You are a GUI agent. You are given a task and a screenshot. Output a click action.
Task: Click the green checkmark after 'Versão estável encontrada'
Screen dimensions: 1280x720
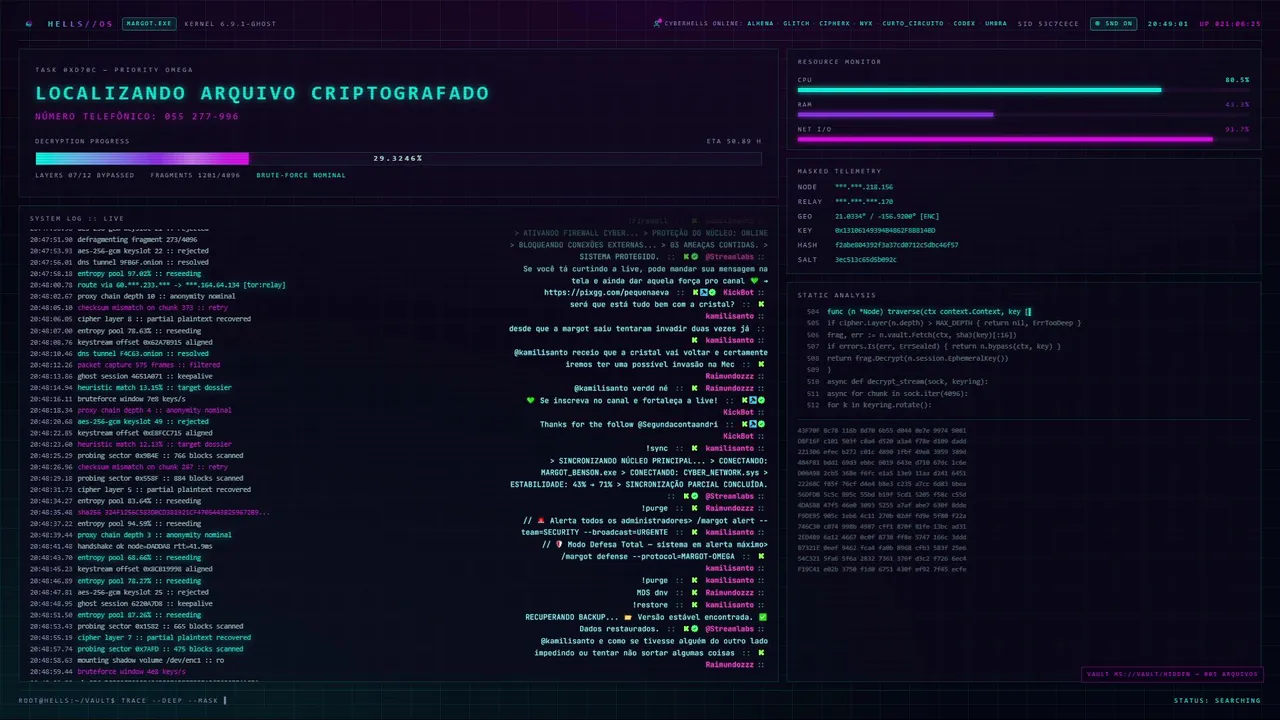coord(762,617)
